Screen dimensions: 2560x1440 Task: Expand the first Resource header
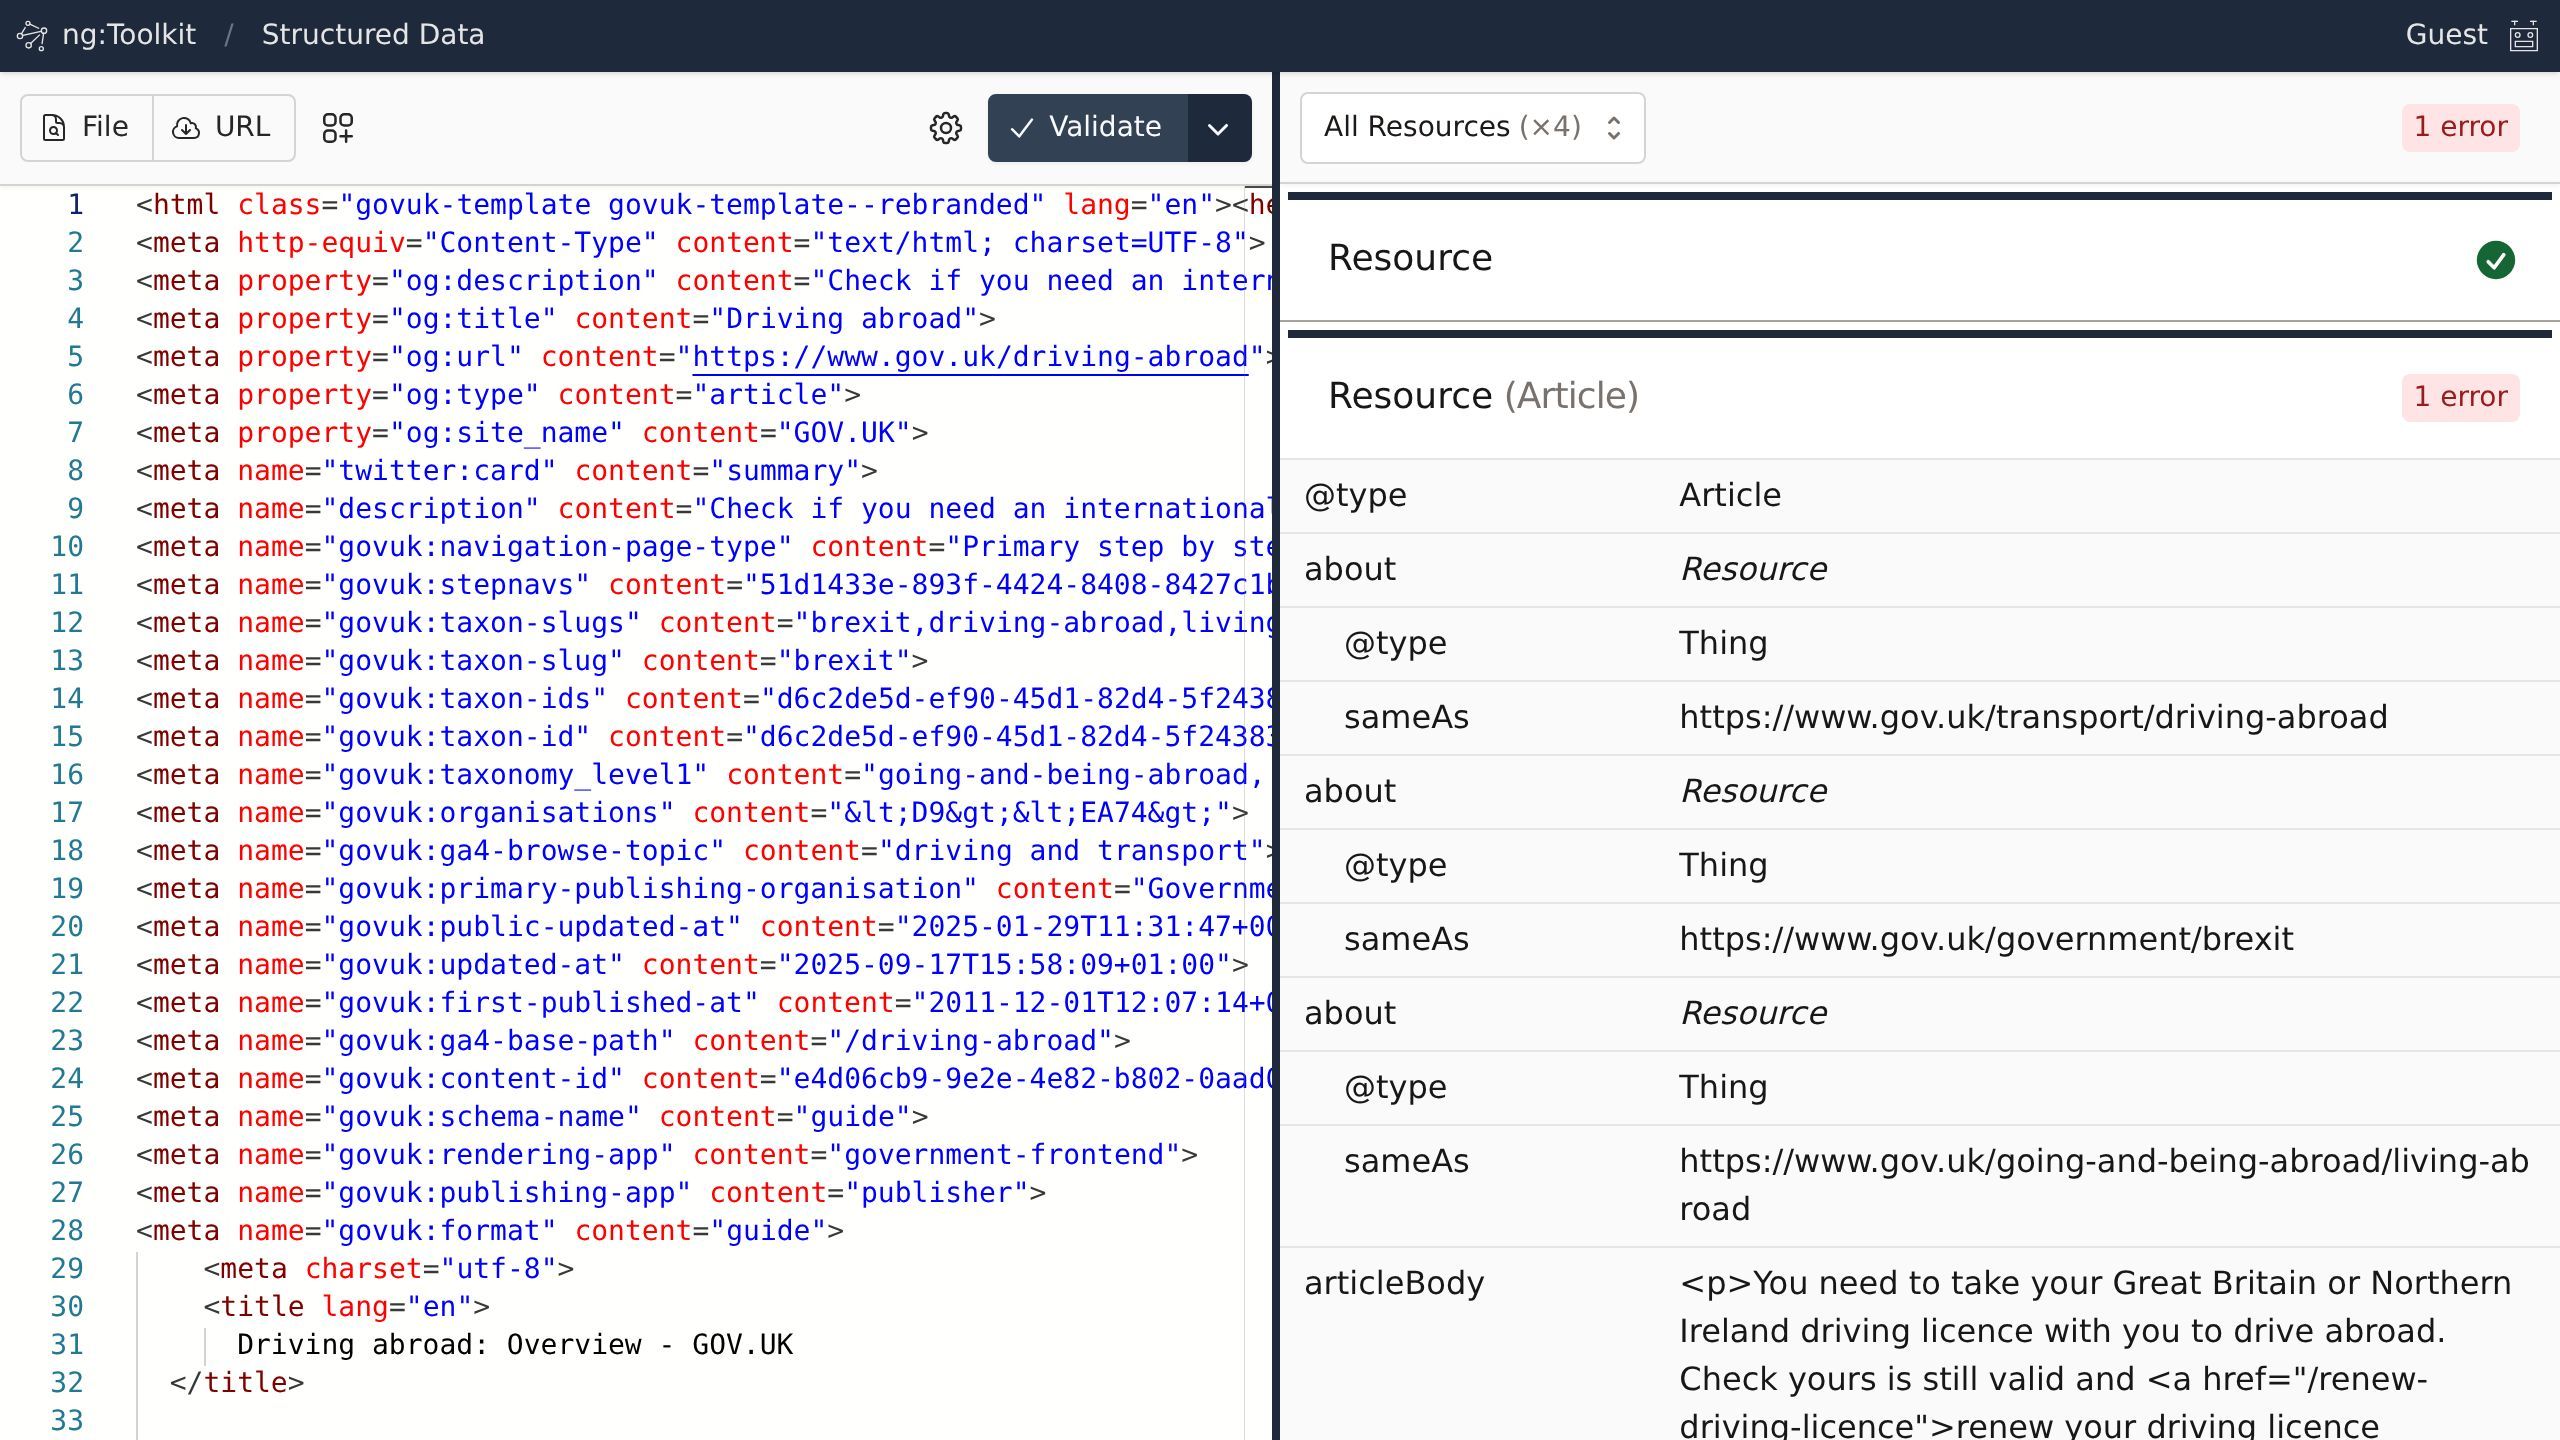[1409, 259]
